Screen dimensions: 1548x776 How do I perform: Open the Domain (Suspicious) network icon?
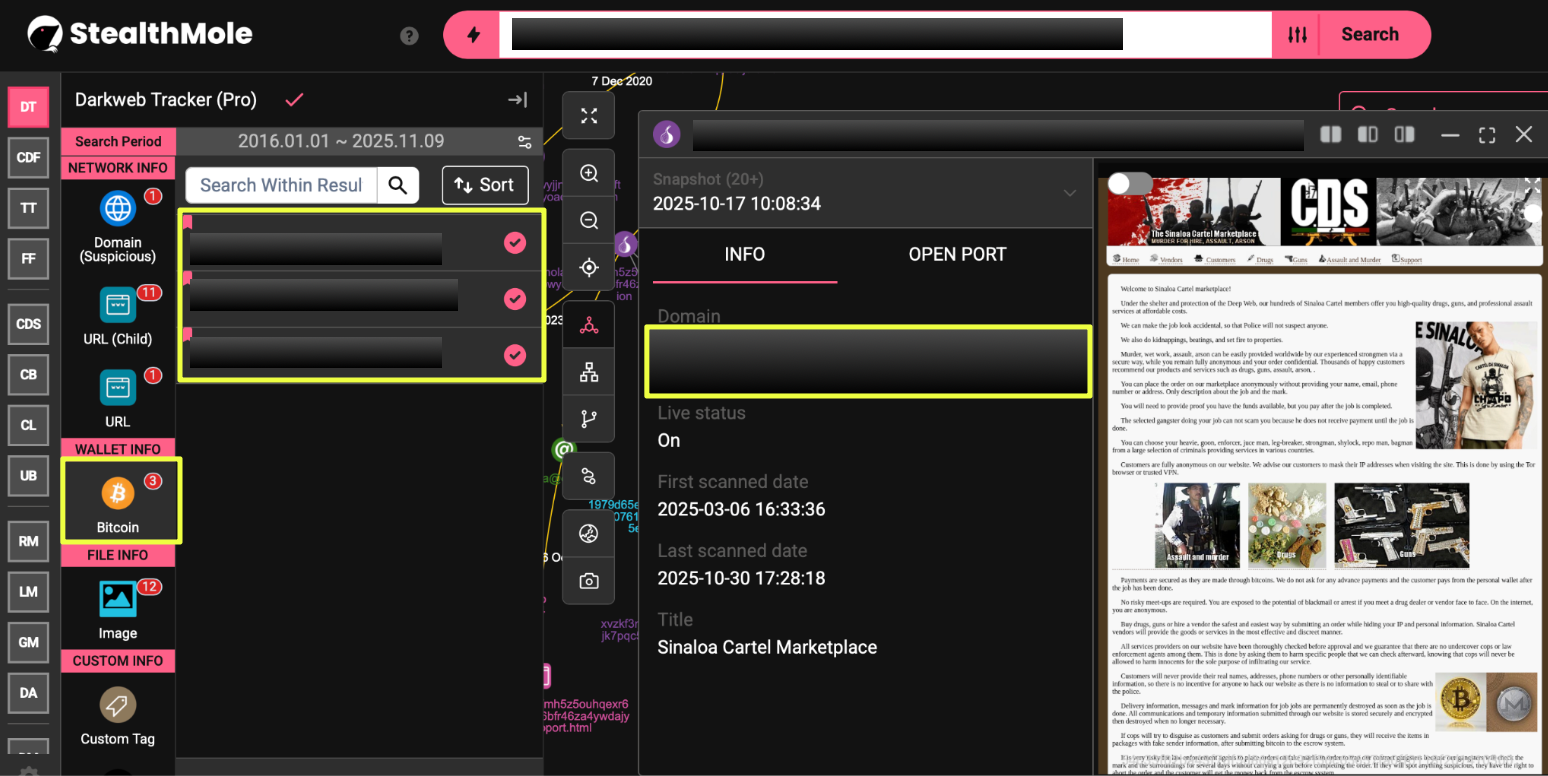(x=118, y=209)
